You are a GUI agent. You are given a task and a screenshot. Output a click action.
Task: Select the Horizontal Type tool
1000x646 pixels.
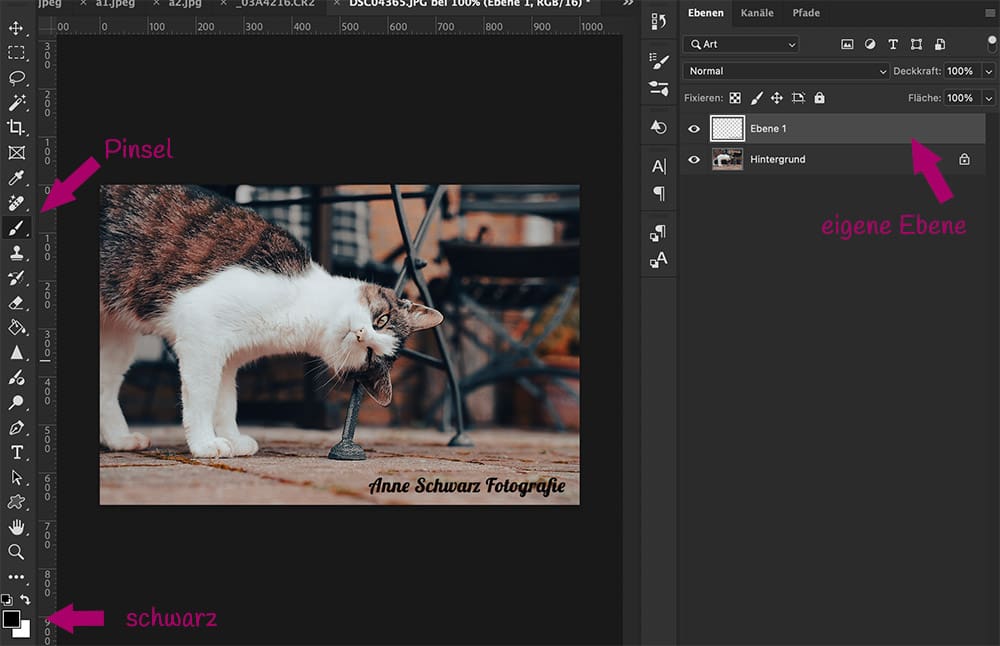click(x=18, y=453)
